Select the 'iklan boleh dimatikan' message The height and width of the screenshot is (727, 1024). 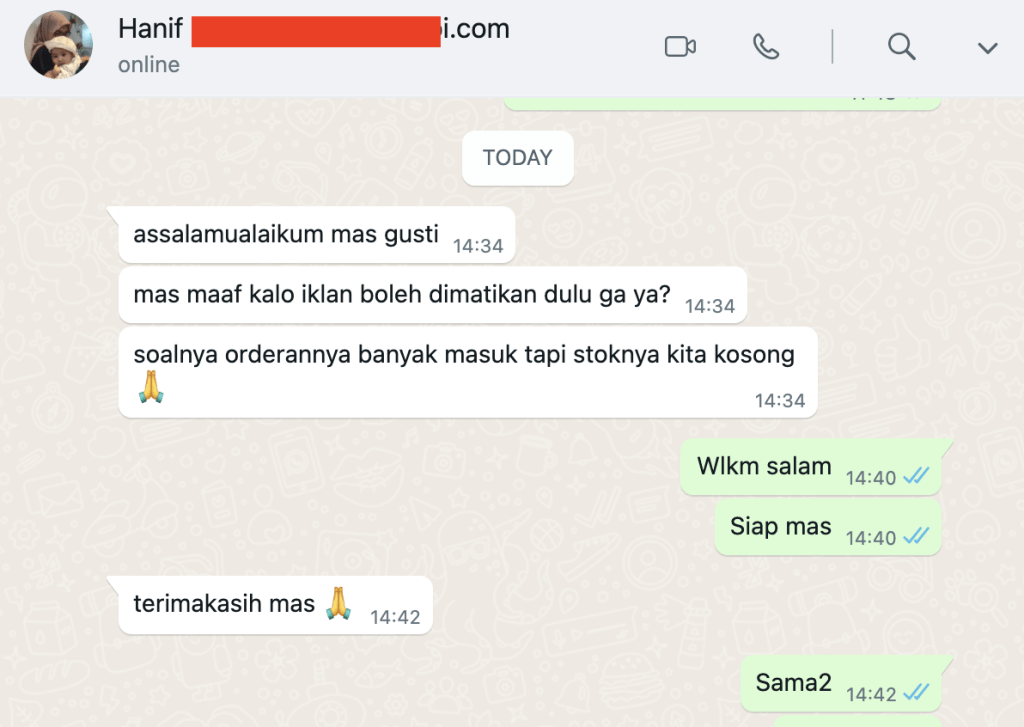[432, 295]
